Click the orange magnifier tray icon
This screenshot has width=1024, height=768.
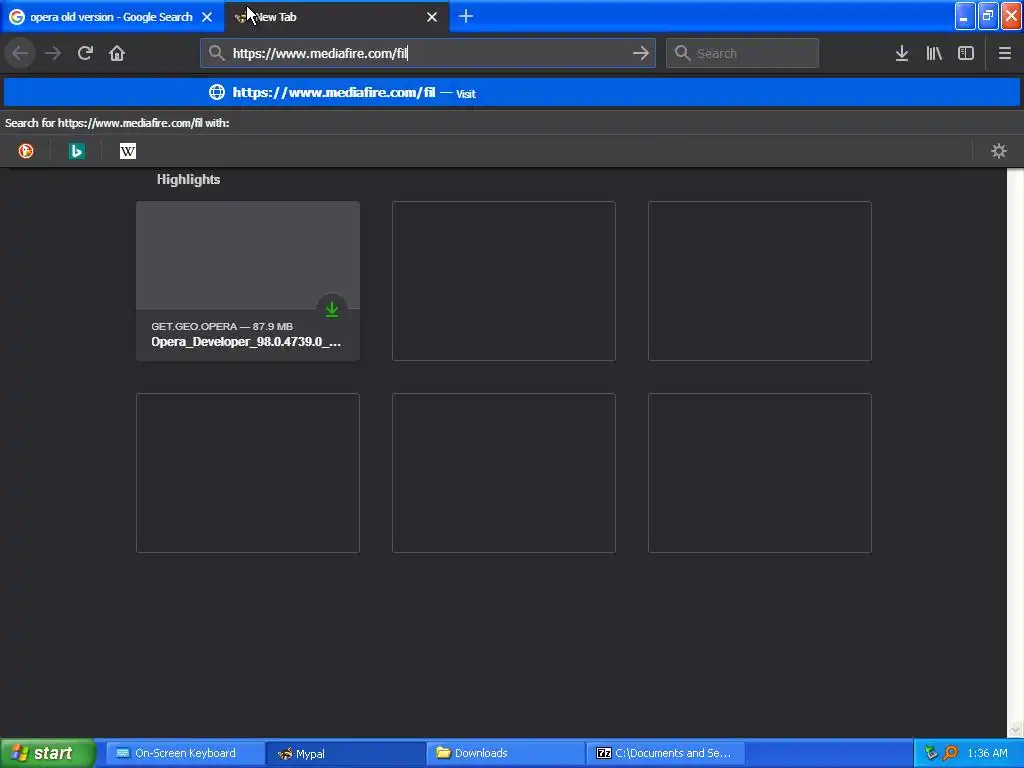951,753
